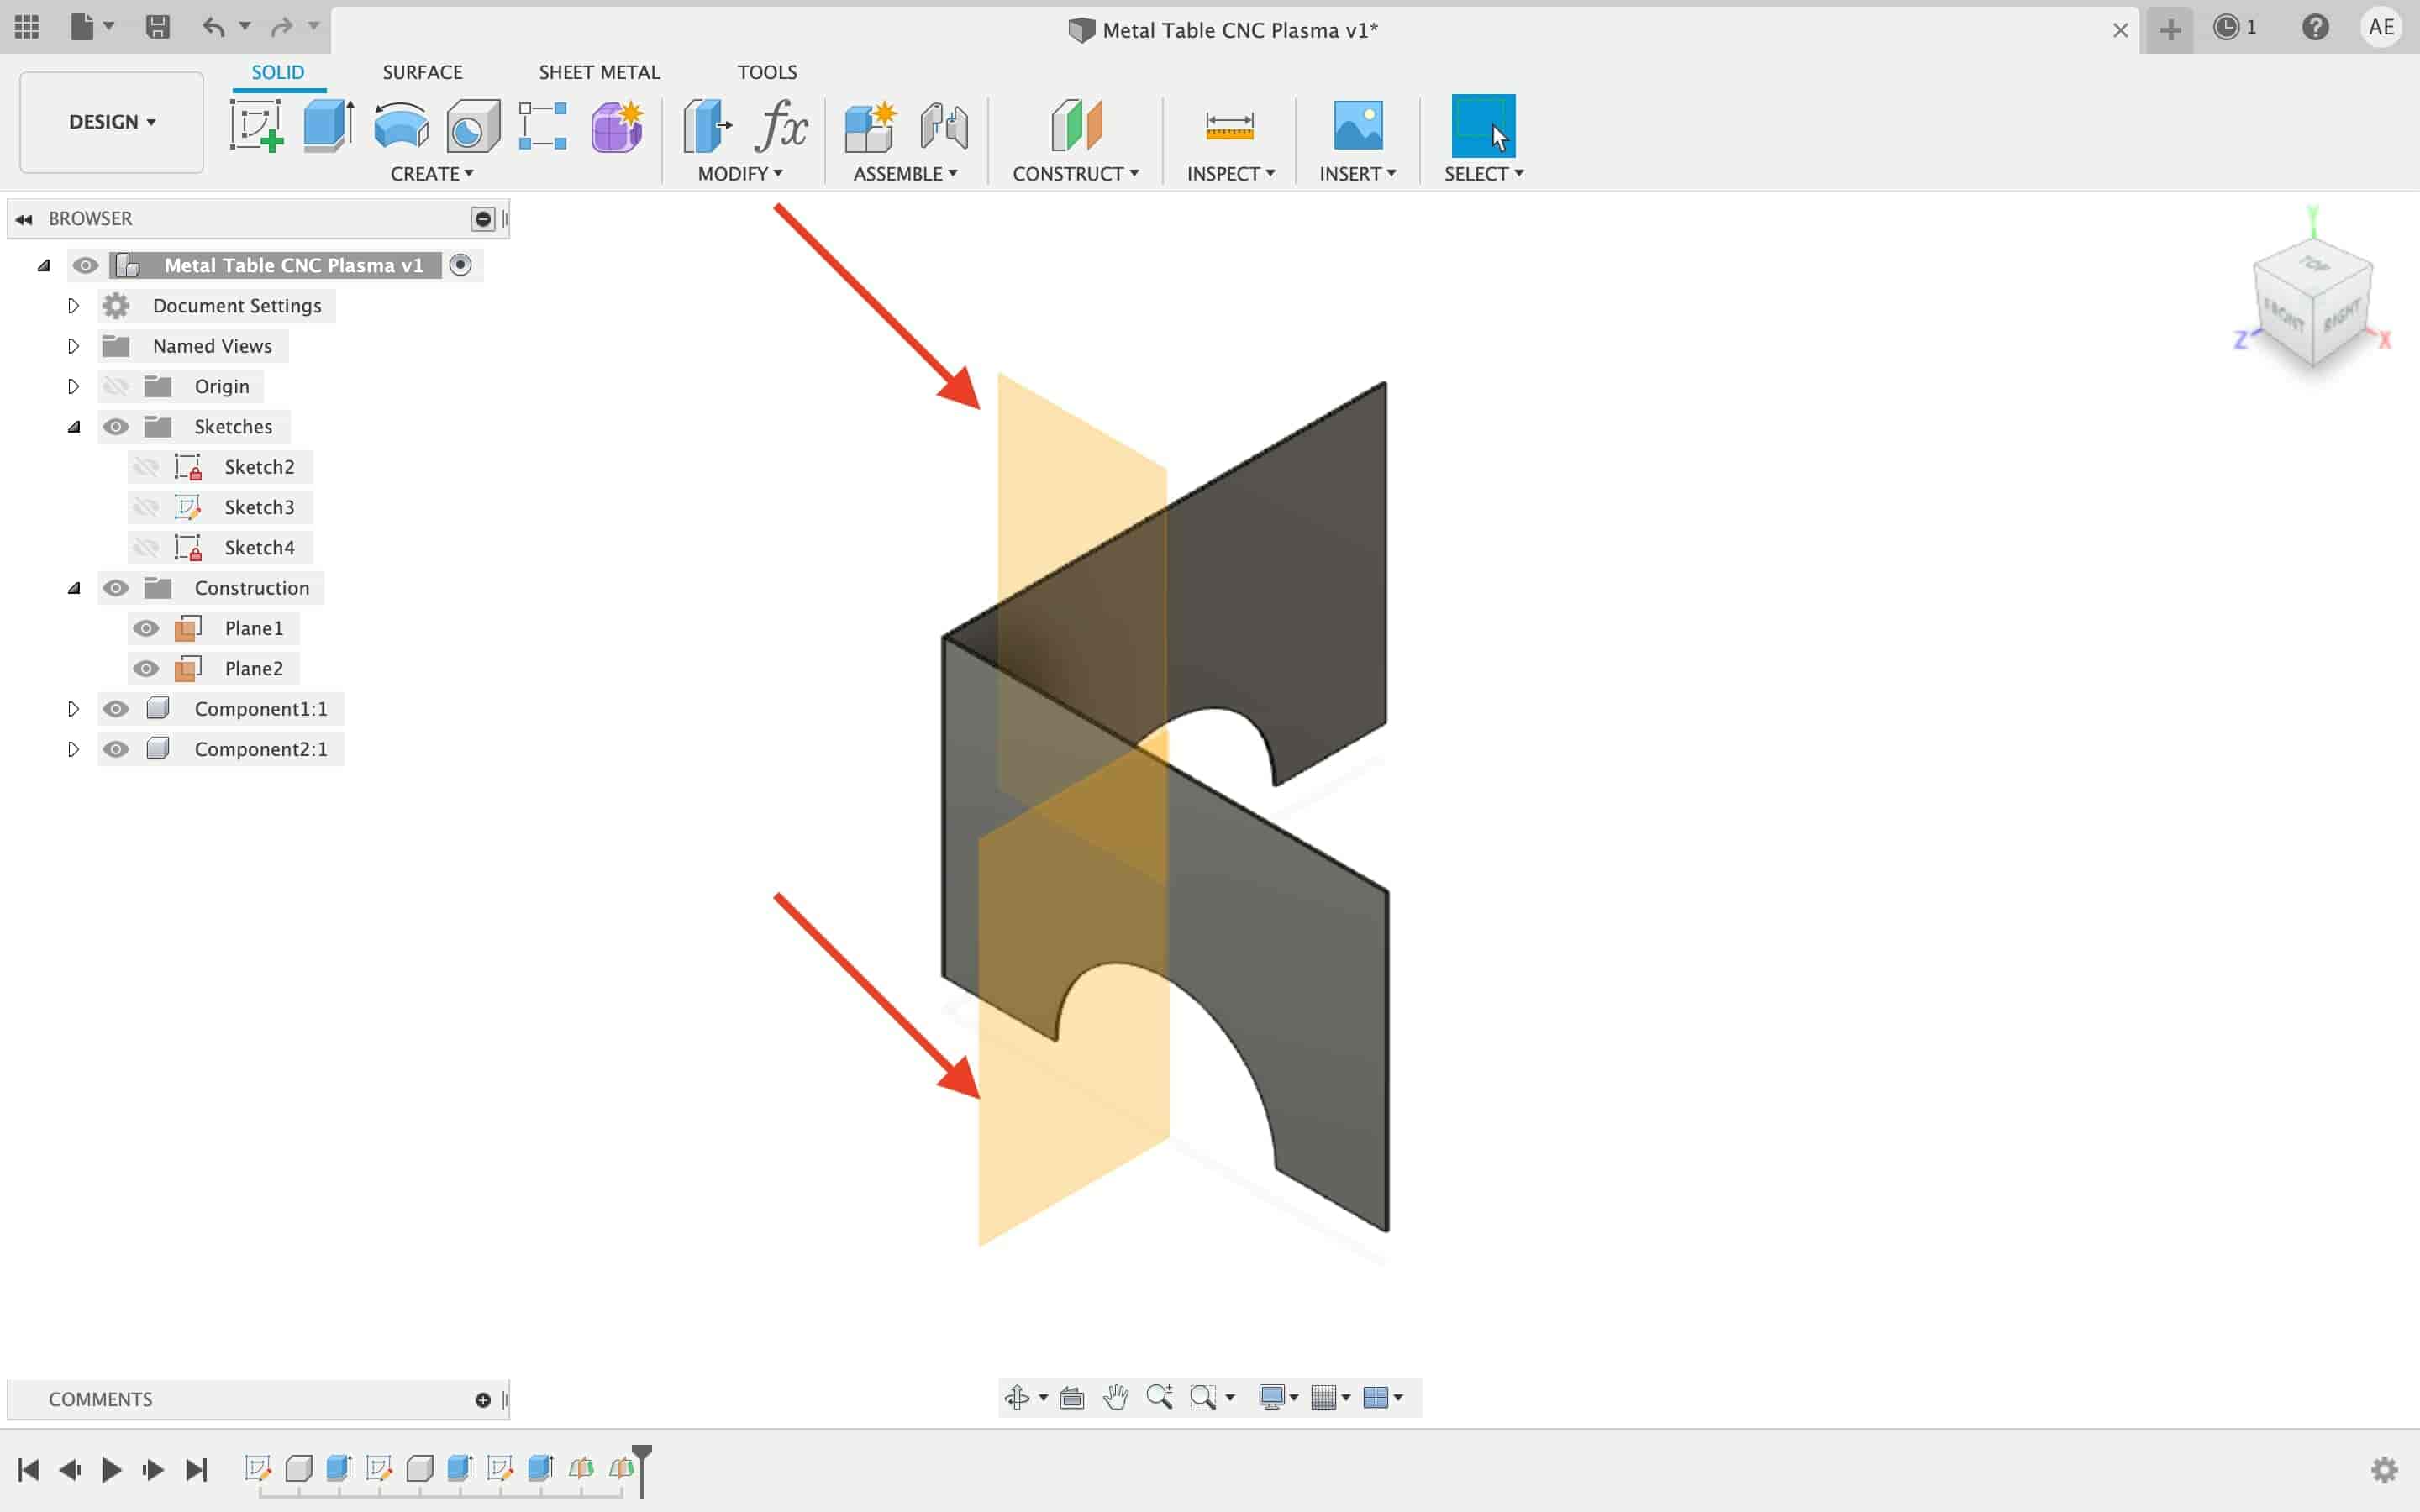Toggle visibility of Plane2 construction plane

tap(146, 667)
